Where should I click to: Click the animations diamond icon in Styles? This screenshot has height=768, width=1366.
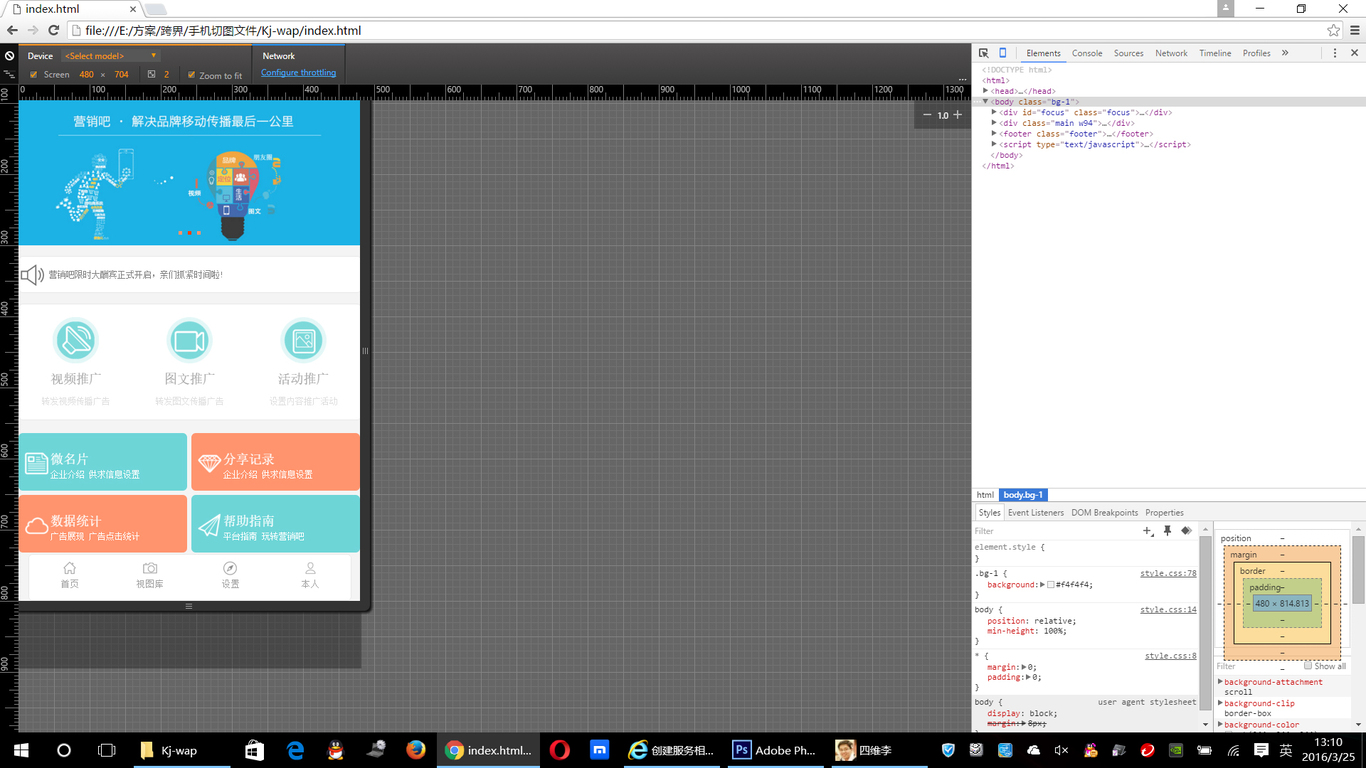click(x=1186, y=531)
